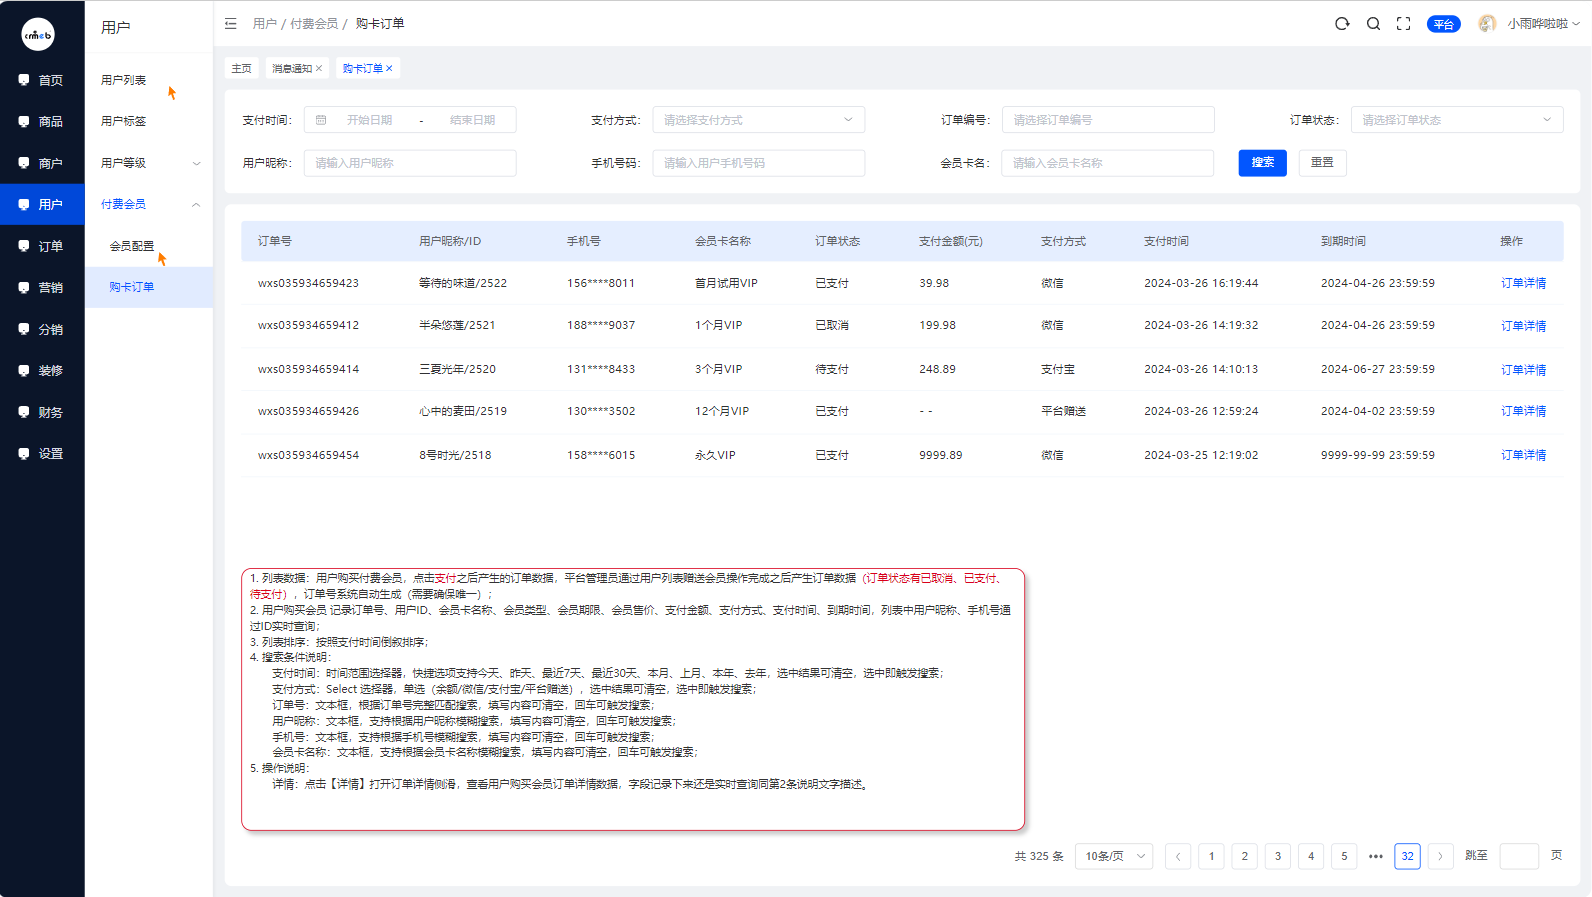The height and width of the screenshot is (897, 1592).
Task: Go to page 1
Action: (1211, 856)
